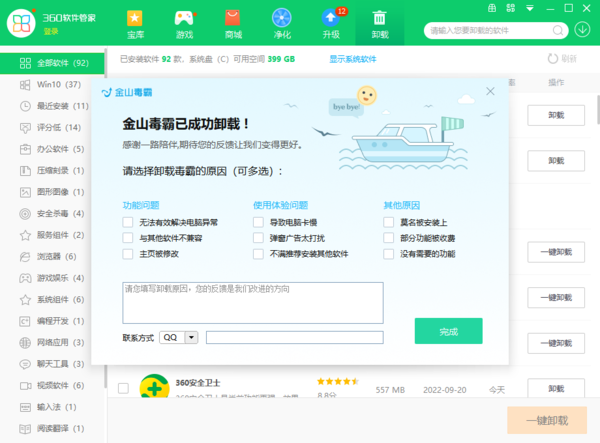Check 与其他软件不兼容 reason
Screen dimensions: 600x443
pyautogui.click(x=128, y=238)
